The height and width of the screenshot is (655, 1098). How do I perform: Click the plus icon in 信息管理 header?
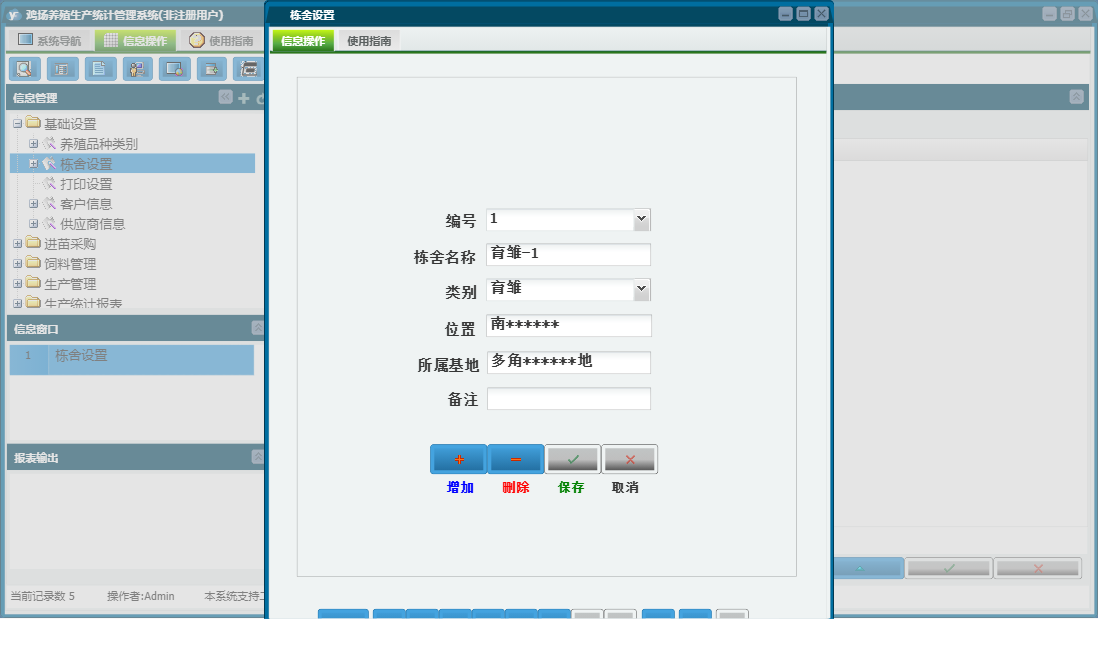[244, 98]
